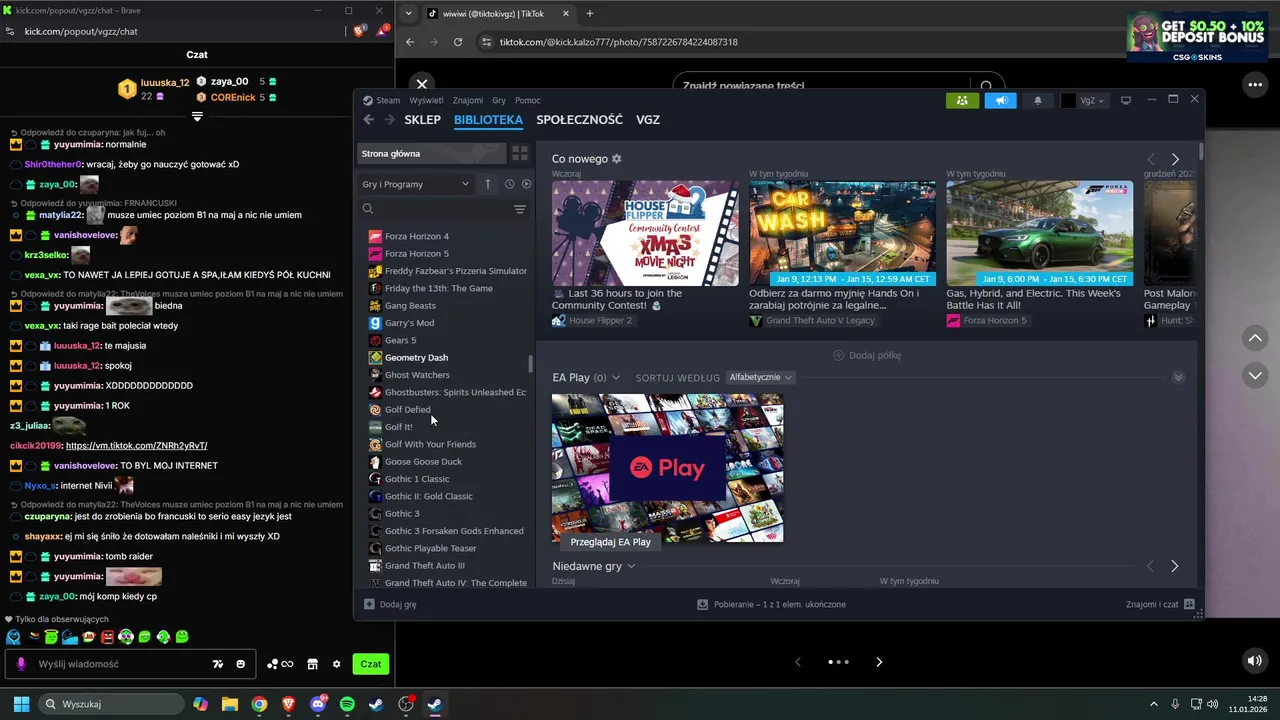
Task: Open House Flipper Community Contest news thumbnail
Action: click(x=645, y=233)
